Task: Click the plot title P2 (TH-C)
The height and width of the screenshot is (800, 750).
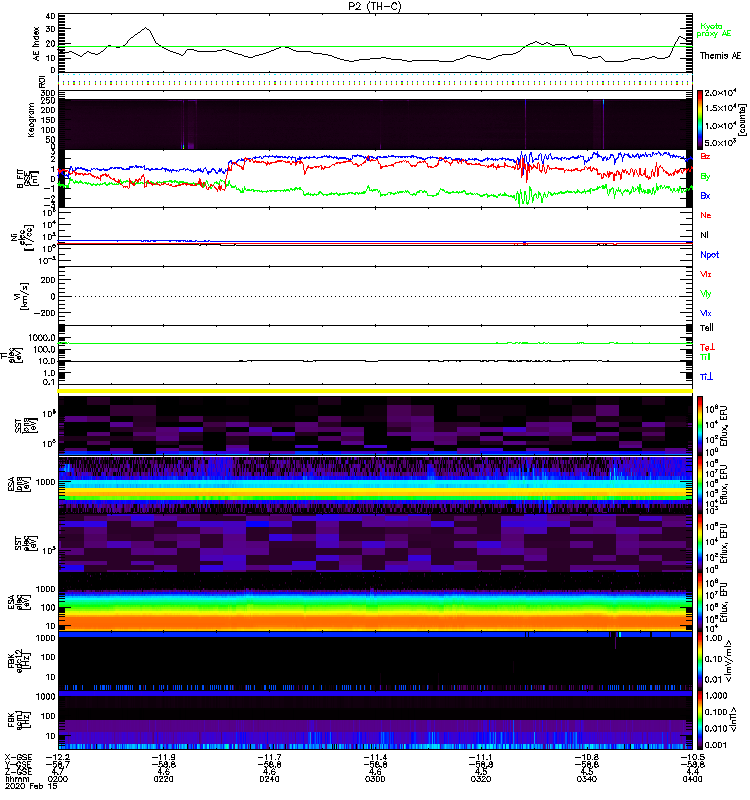Action: (375, 6)
